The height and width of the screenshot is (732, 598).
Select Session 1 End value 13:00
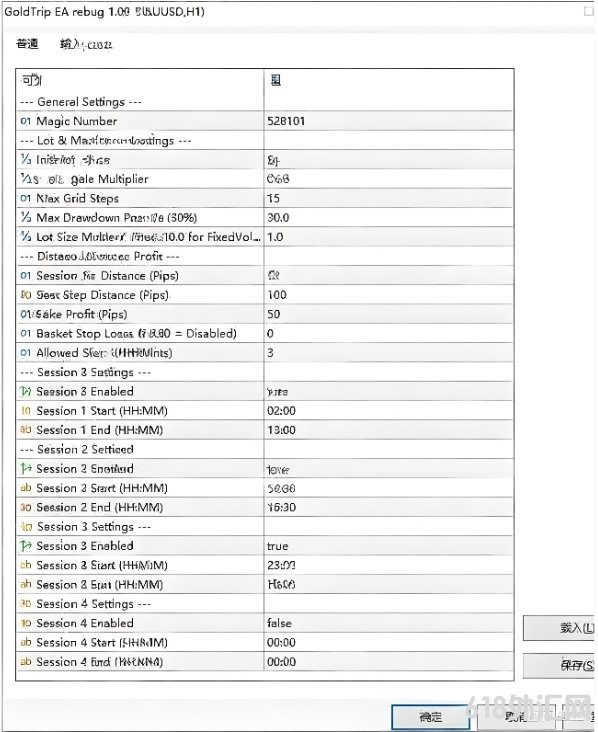[281, 430]
